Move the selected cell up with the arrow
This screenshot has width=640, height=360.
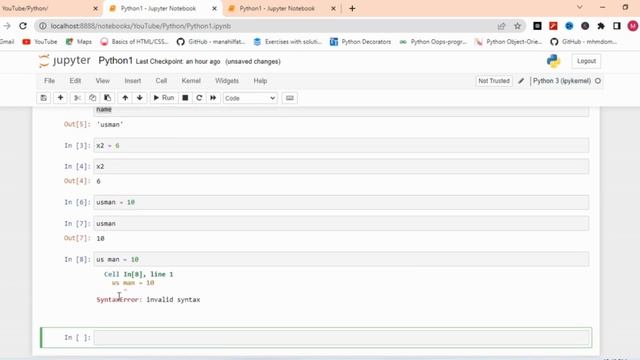pos(125,98)
